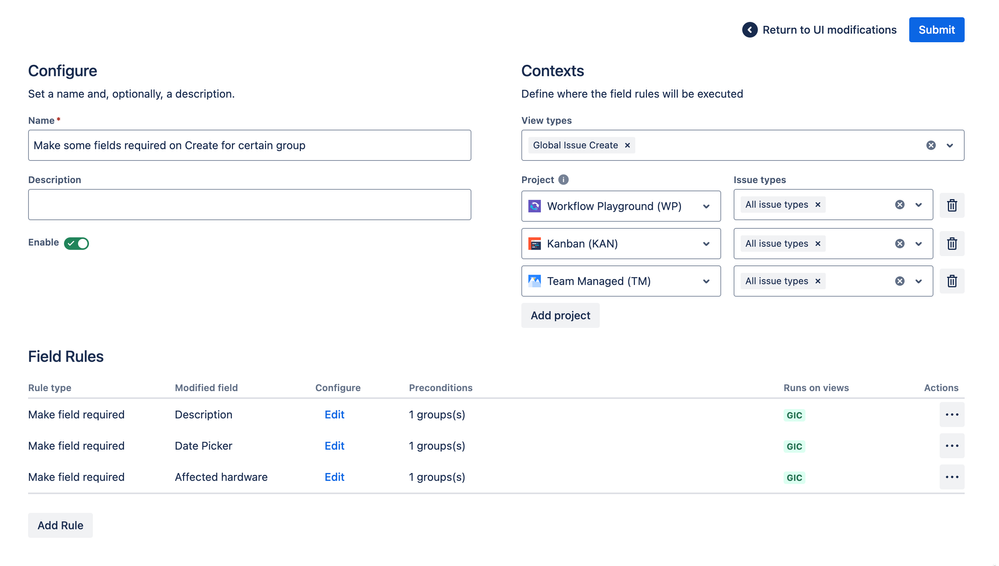
Task: Focus the Description input field
Action: (x=249, y=205)
